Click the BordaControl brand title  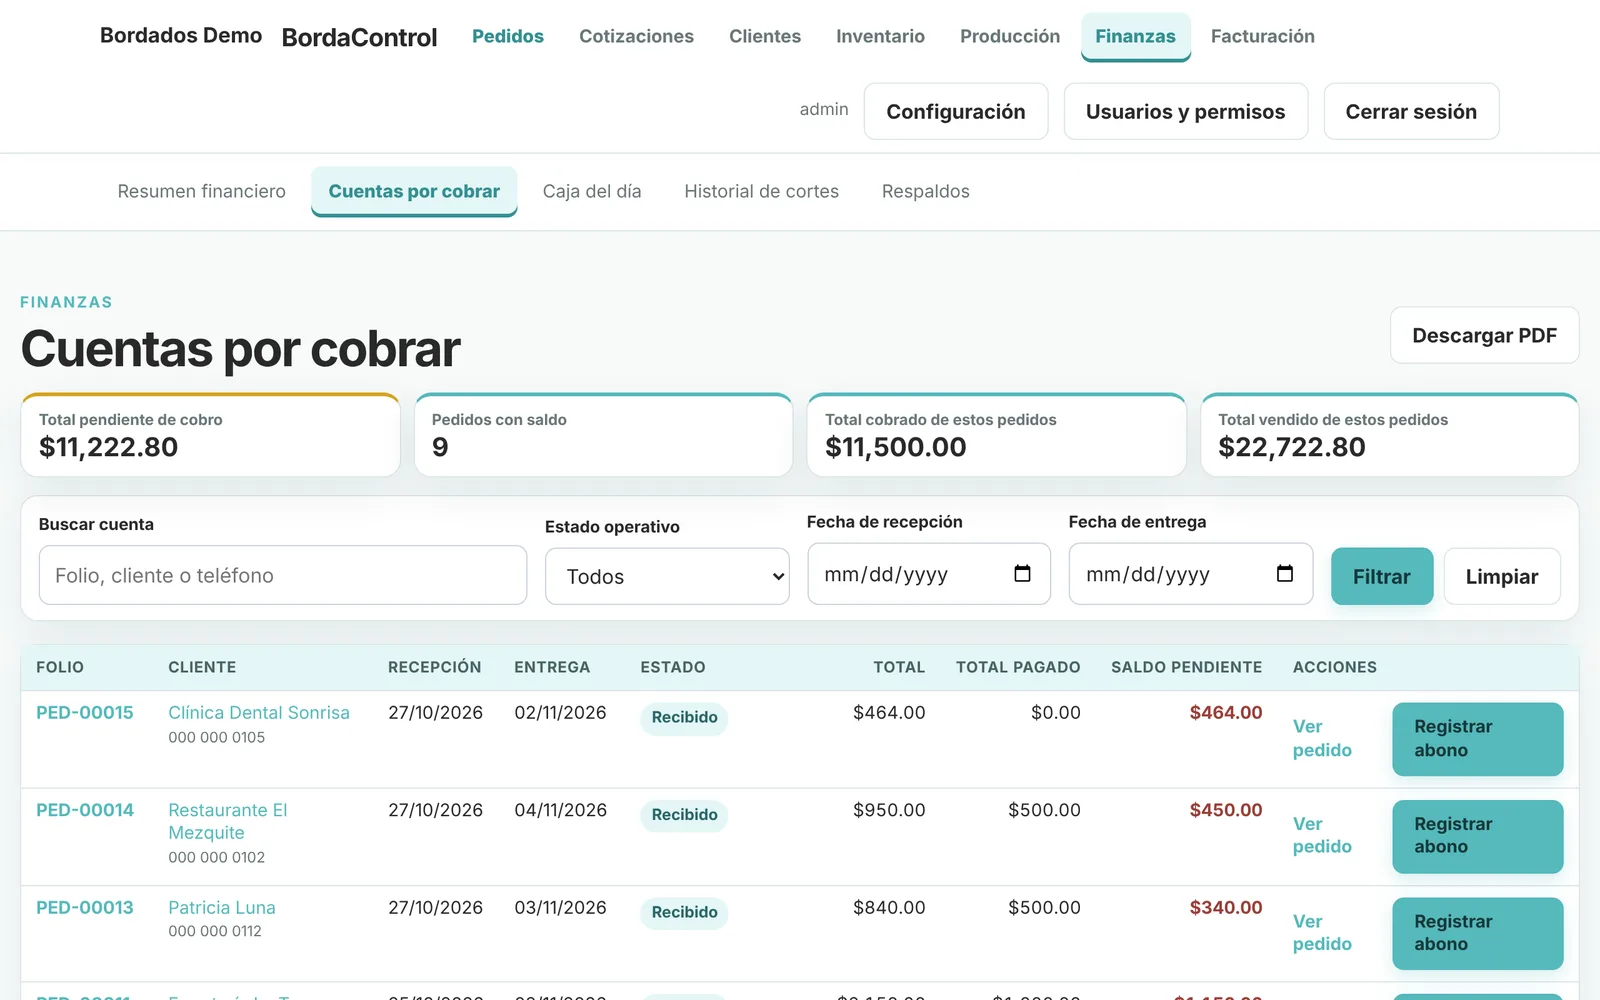[x=359, y=38]
